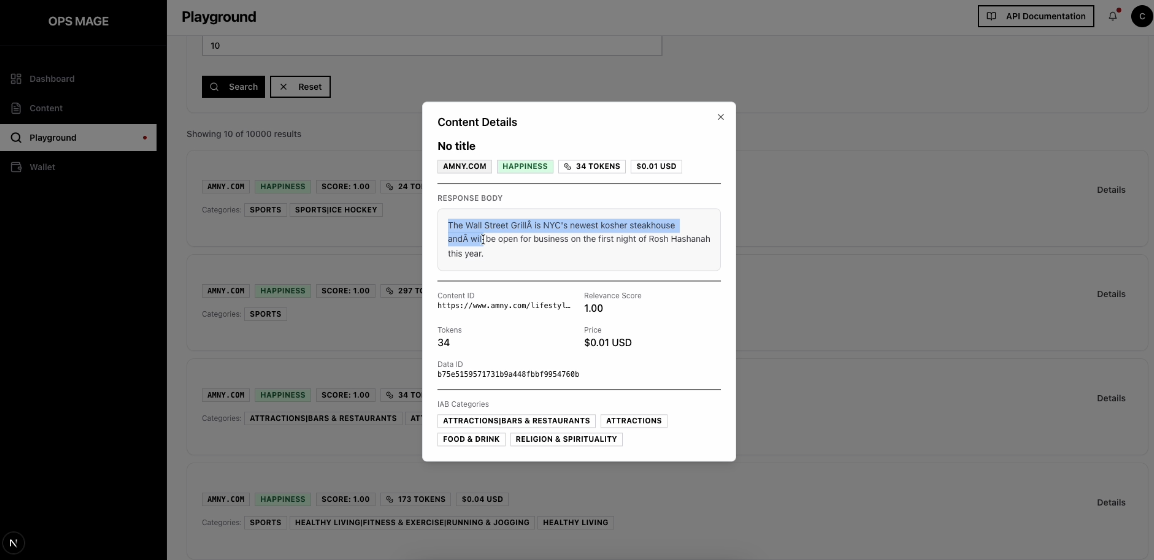
Task: Click the AMNY.COM tag in the dialog
Action: (x=464, y=166)
